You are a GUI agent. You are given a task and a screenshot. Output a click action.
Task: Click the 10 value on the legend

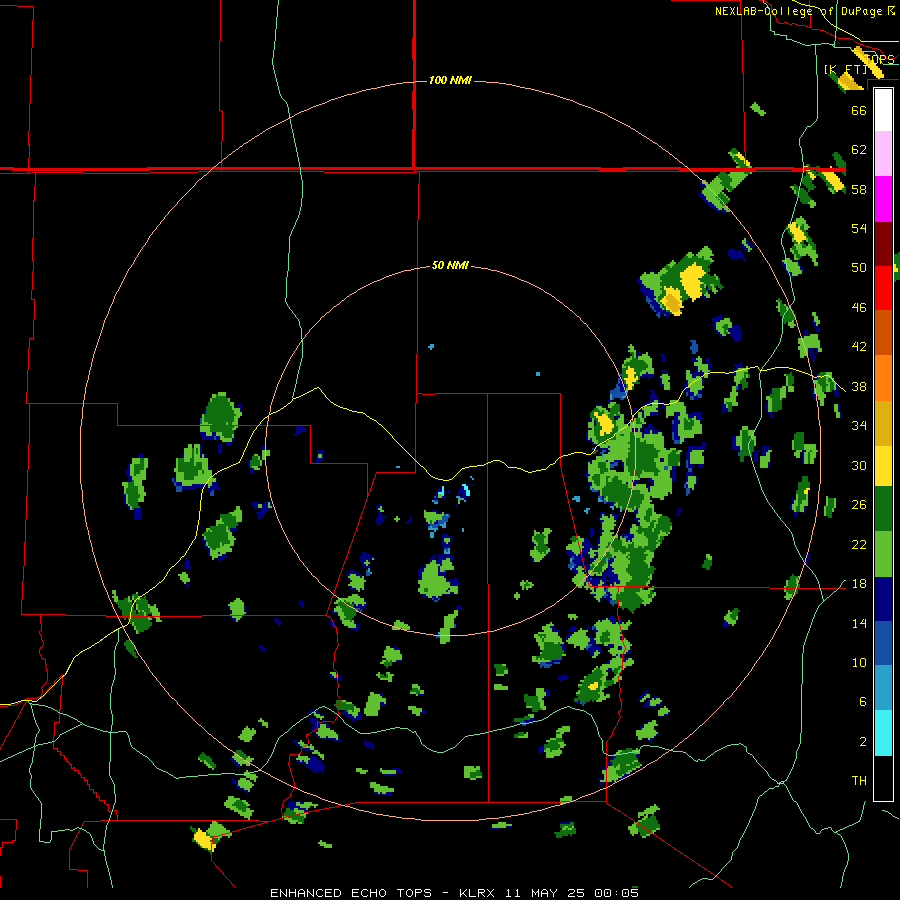tap(859, 662)
